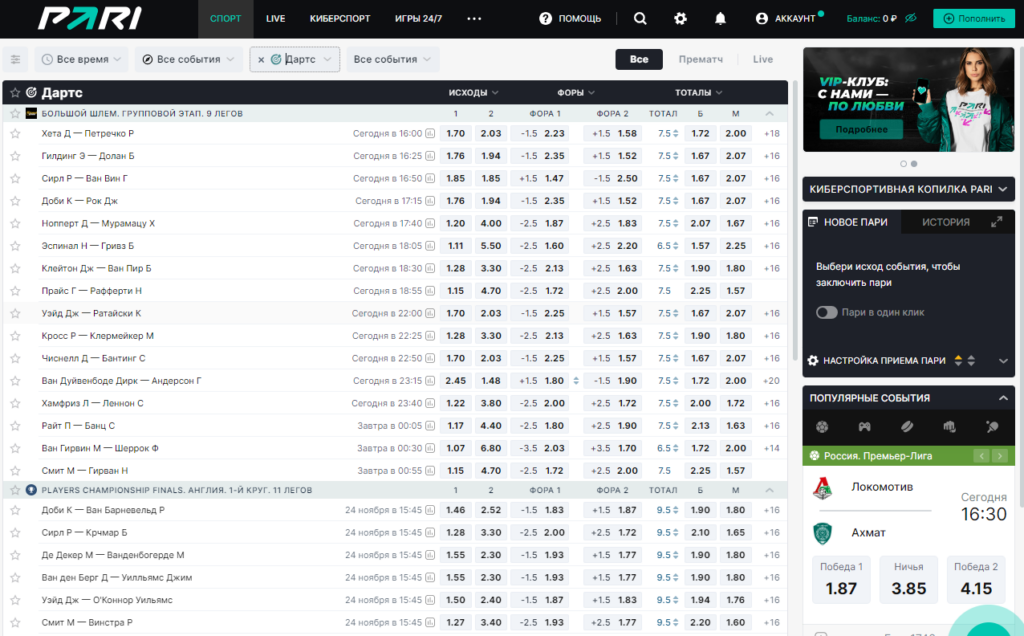Open the filter sliders icon

point(16,59)
